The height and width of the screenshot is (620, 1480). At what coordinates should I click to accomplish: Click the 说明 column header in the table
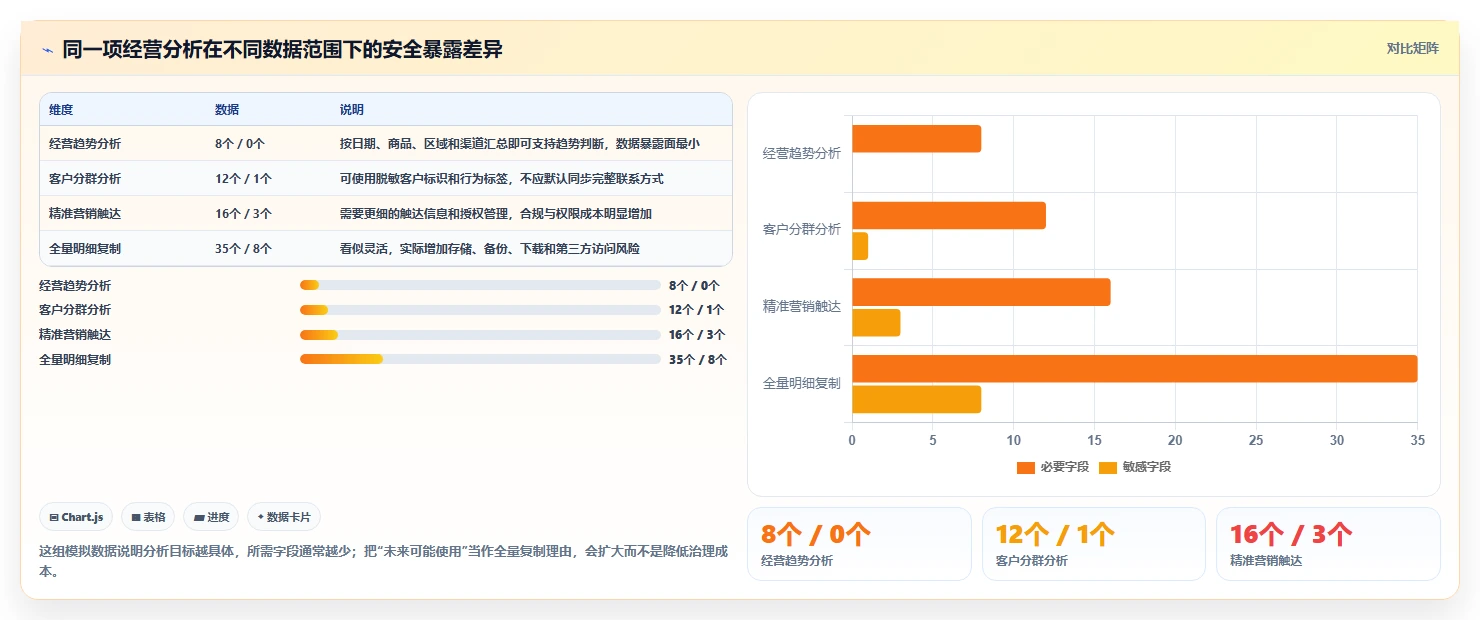pyautogui.click(x=352, y=110)
